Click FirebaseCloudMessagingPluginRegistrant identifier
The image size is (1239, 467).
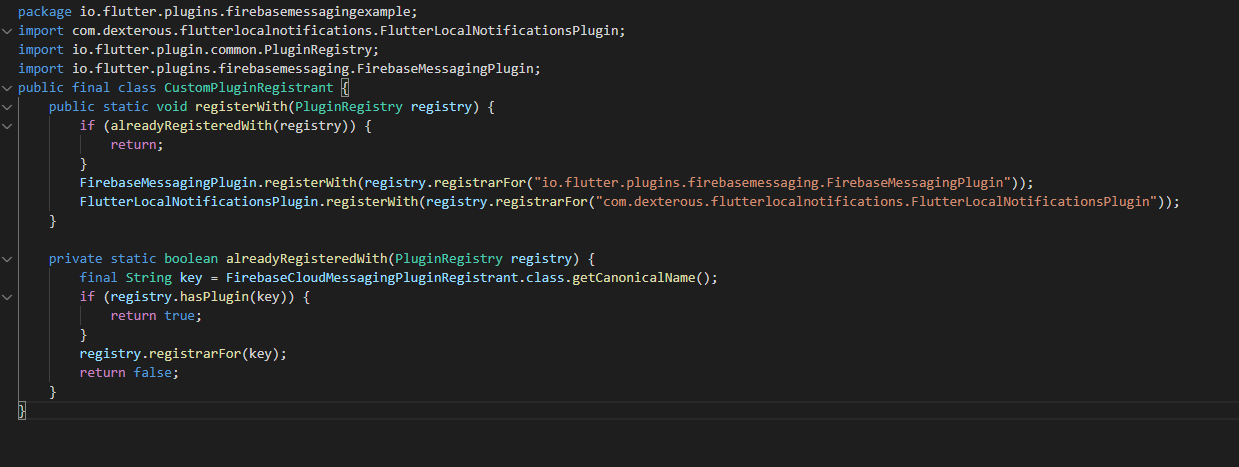372,278
